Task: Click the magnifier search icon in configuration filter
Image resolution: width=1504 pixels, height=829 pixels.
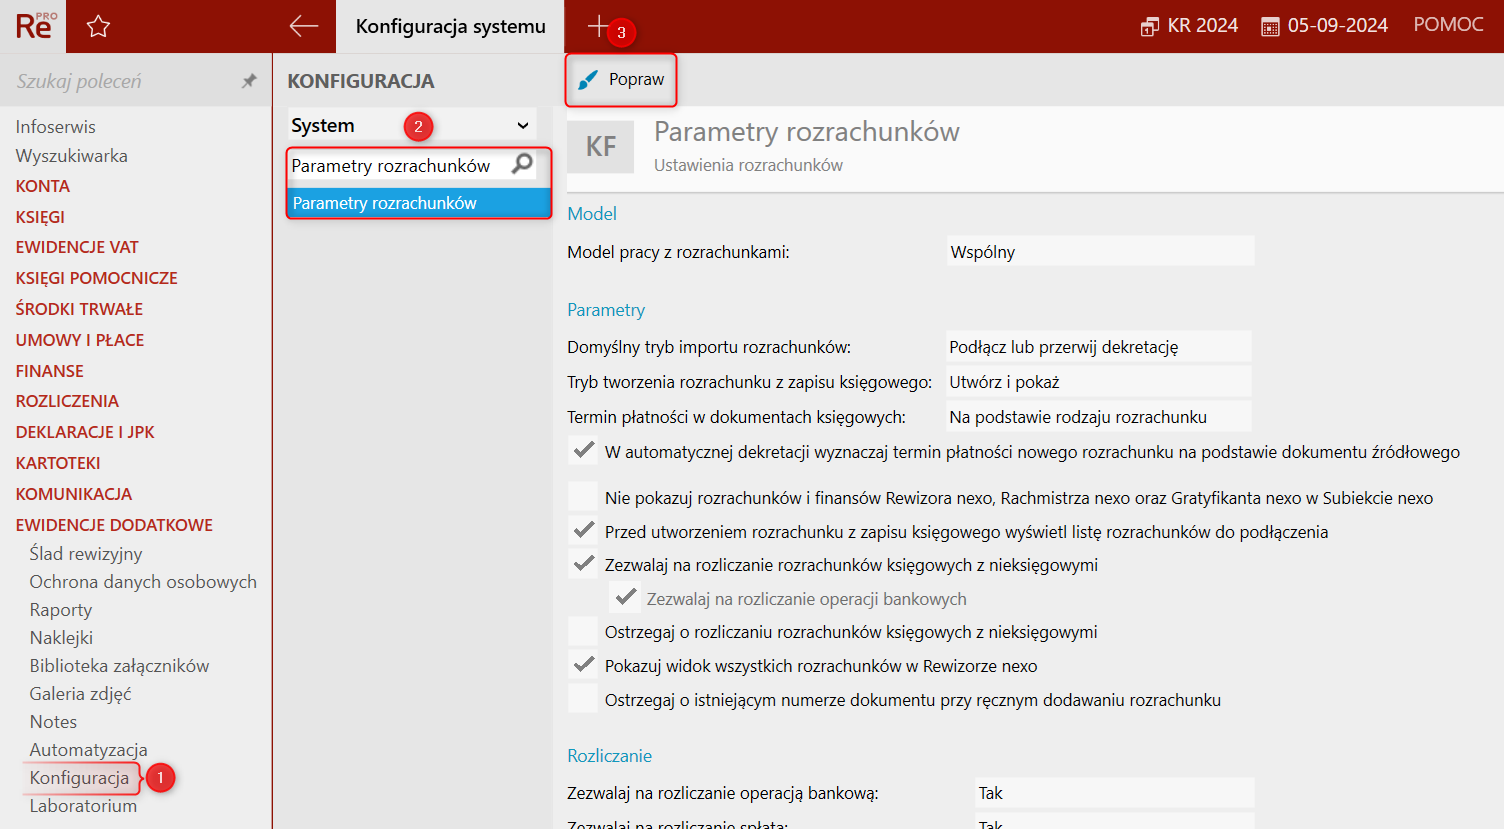Action: (522, 164)
